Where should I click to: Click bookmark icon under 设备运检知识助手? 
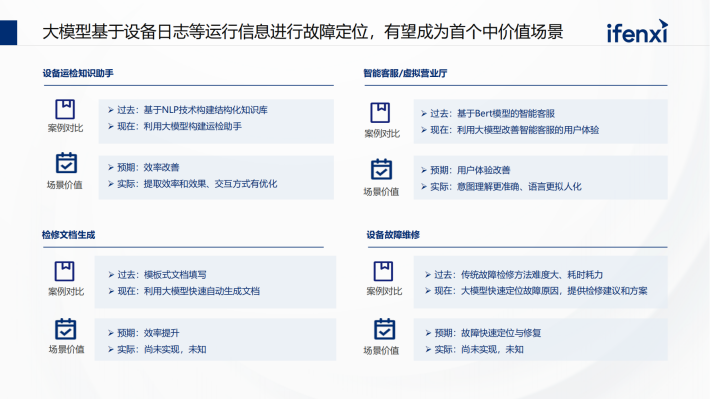(65, 109)
